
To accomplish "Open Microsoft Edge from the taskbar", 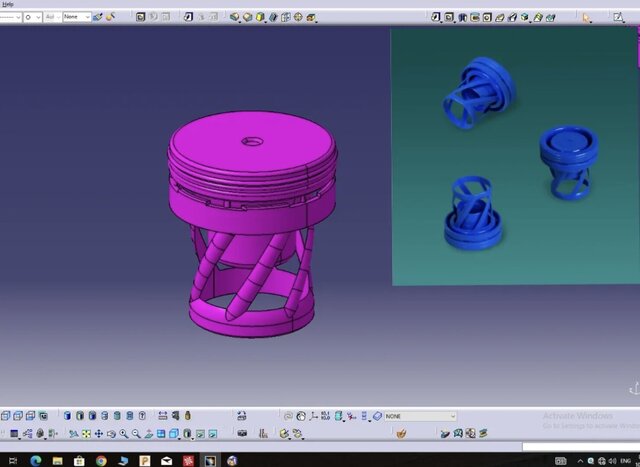I will click(35, 460).
